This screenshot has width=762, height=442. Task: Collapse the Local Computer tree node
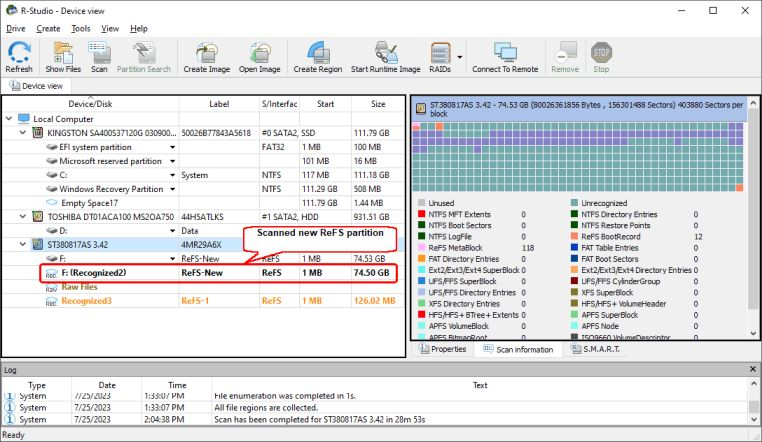[x=9, y=119]
